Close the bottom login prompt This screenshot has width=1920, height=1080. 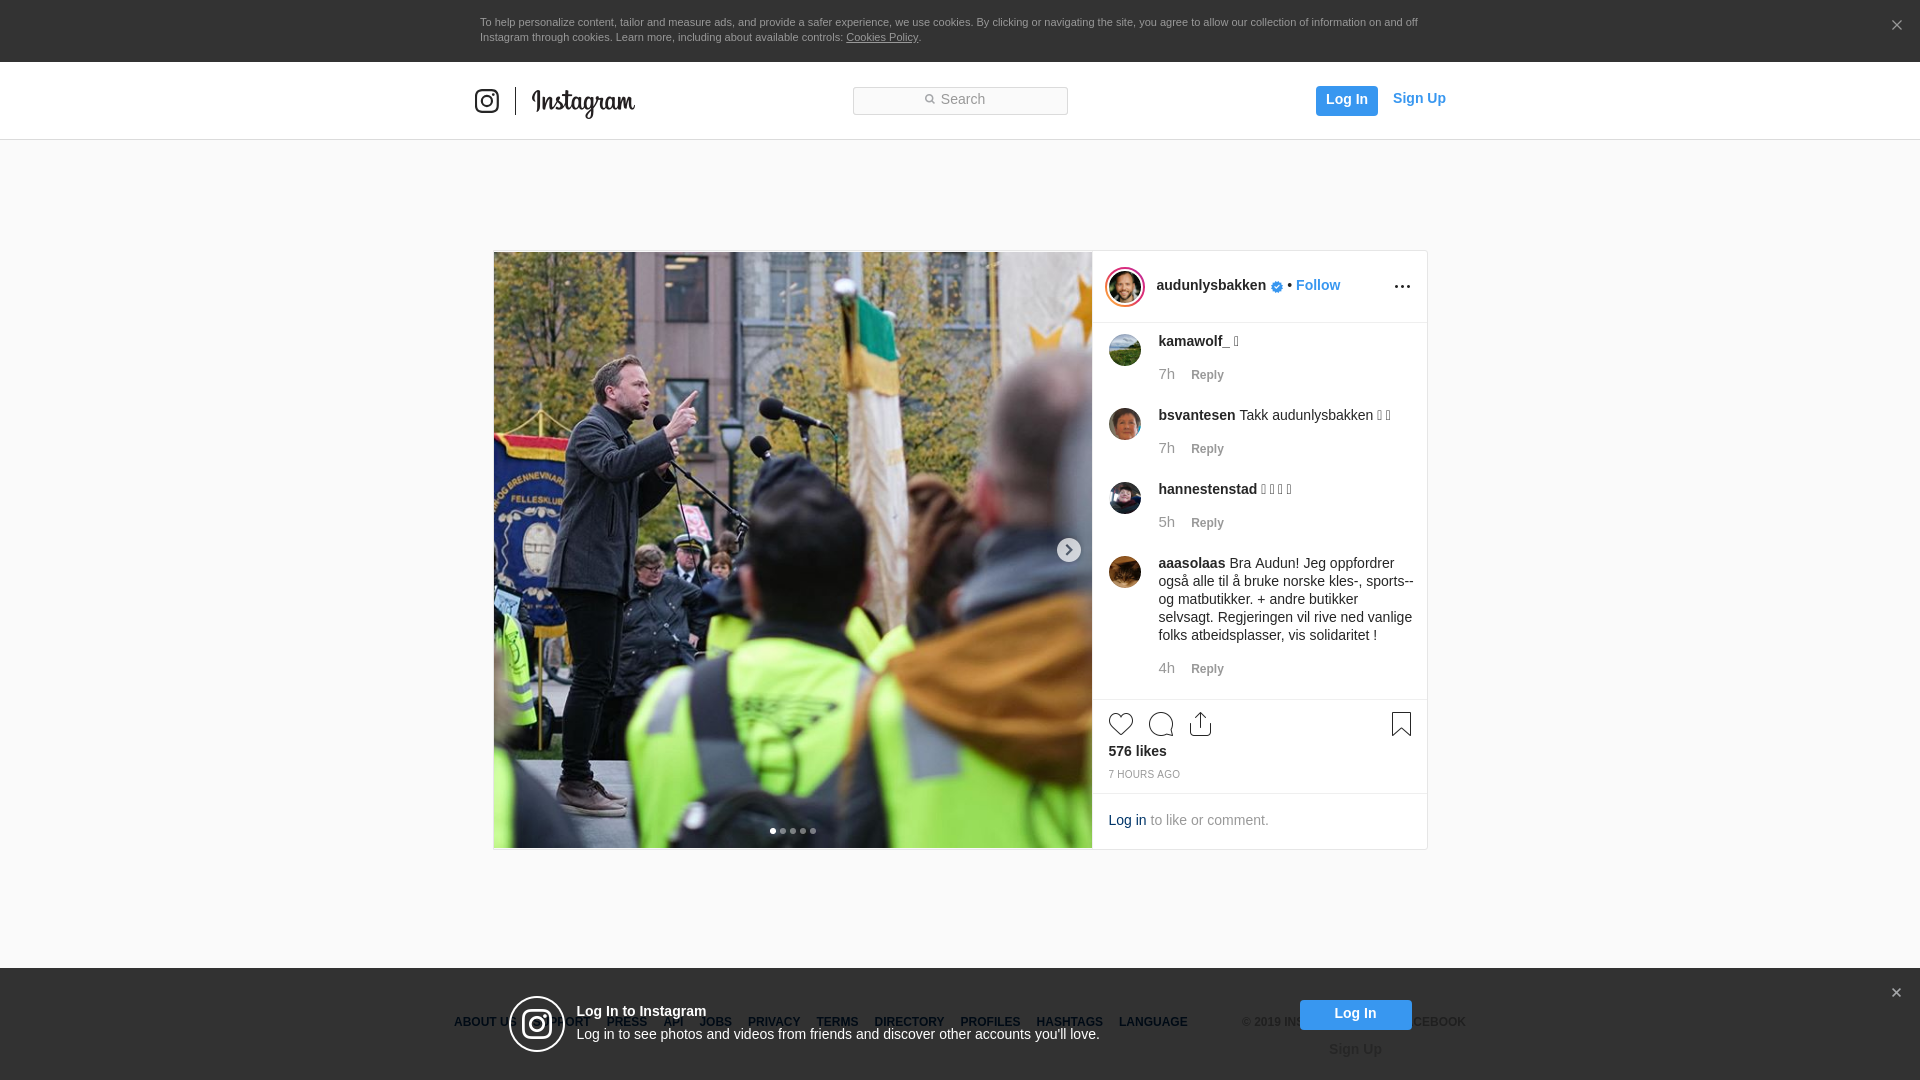[1896, 993]
